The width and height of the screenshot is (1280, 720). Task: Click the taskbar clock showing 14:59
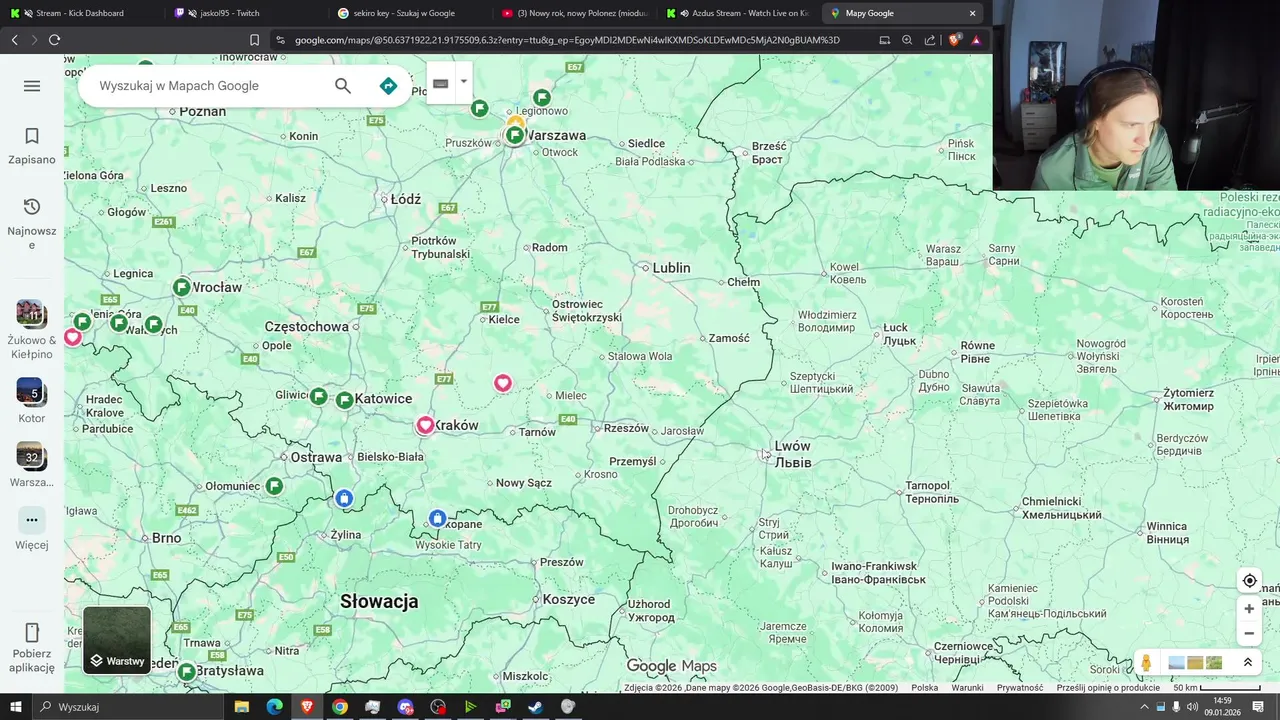pyautogui.click(x=1222, y=707)
